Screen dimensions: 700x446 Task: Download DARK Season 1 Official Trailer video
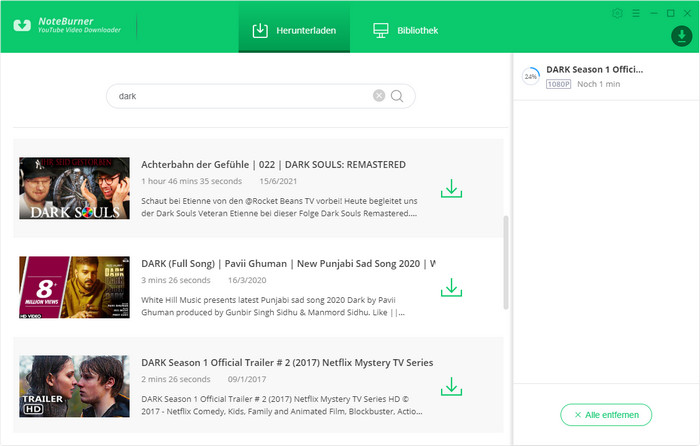pos(451,387)
